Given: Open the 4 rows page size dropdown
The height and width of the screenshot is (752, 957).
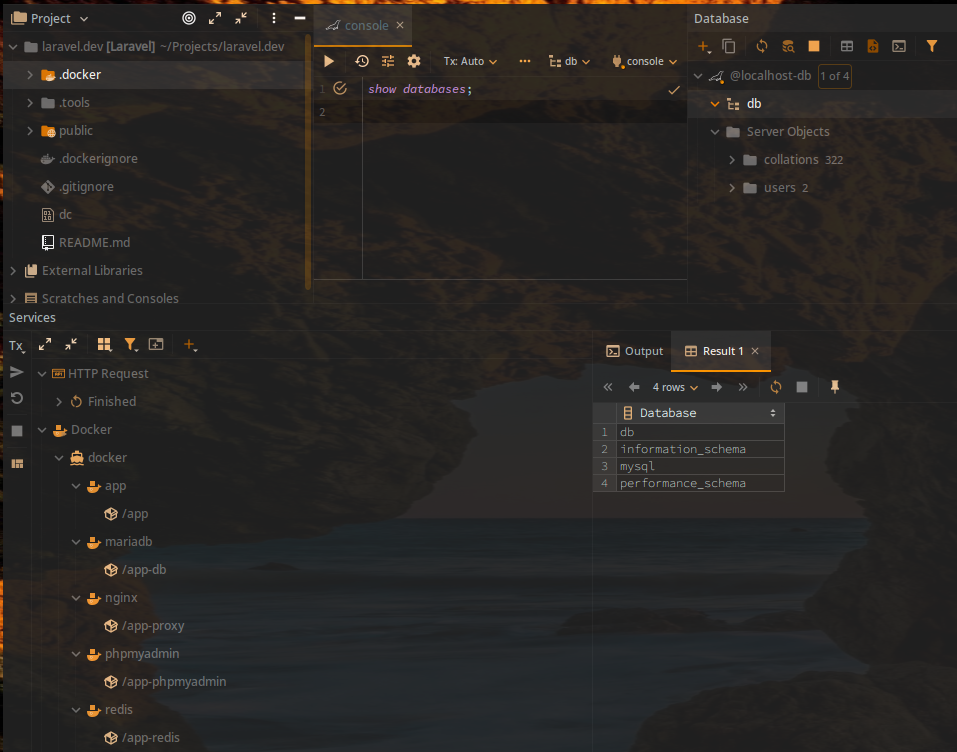Looking at the screenshot, I should (675, 387).
